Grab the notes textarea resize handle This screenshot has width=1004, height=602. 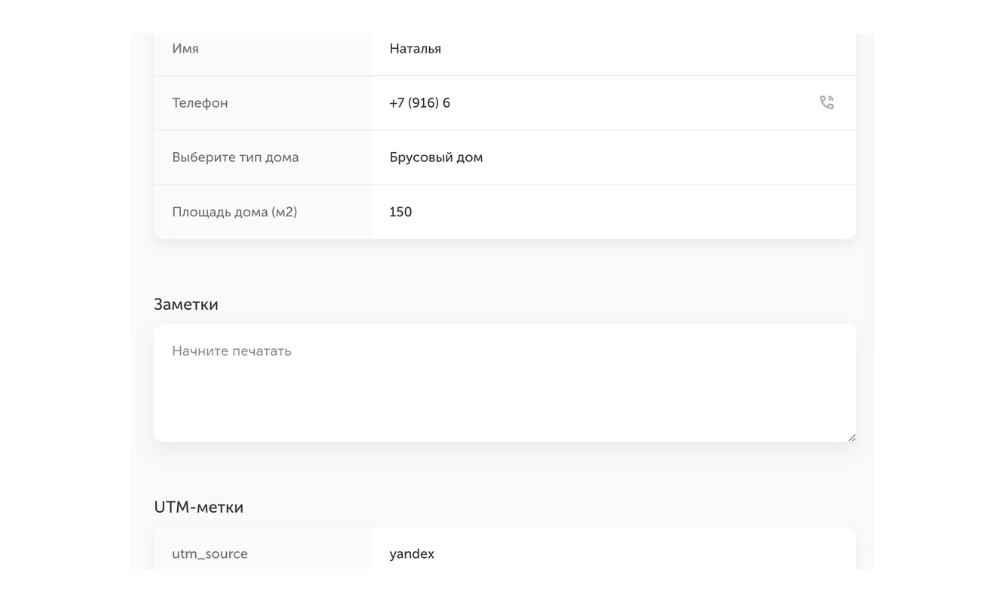pyautogui.click(x=852, y=437)
